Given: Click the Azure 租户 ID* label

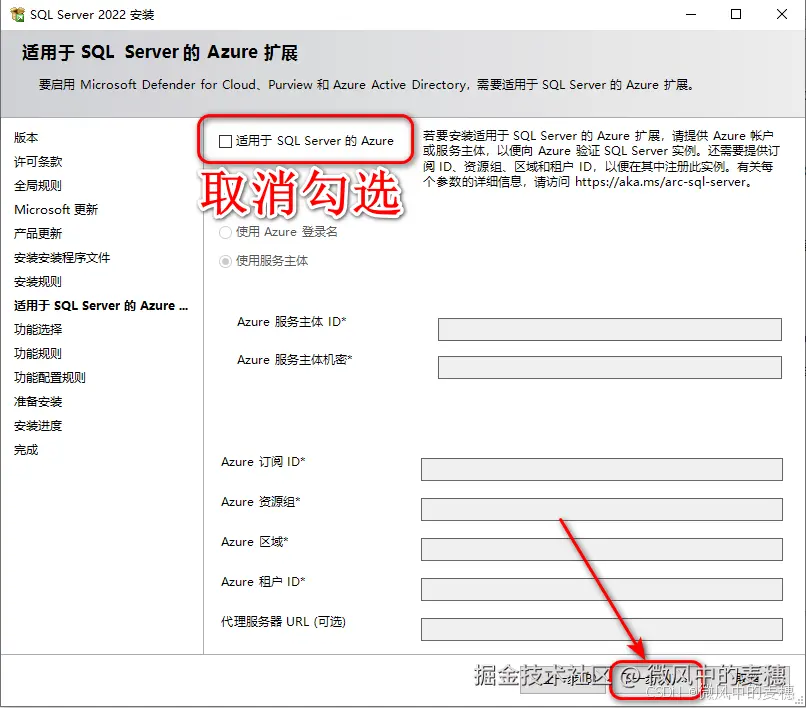Looking at the screenshot, I should click(x=263, y=582).
